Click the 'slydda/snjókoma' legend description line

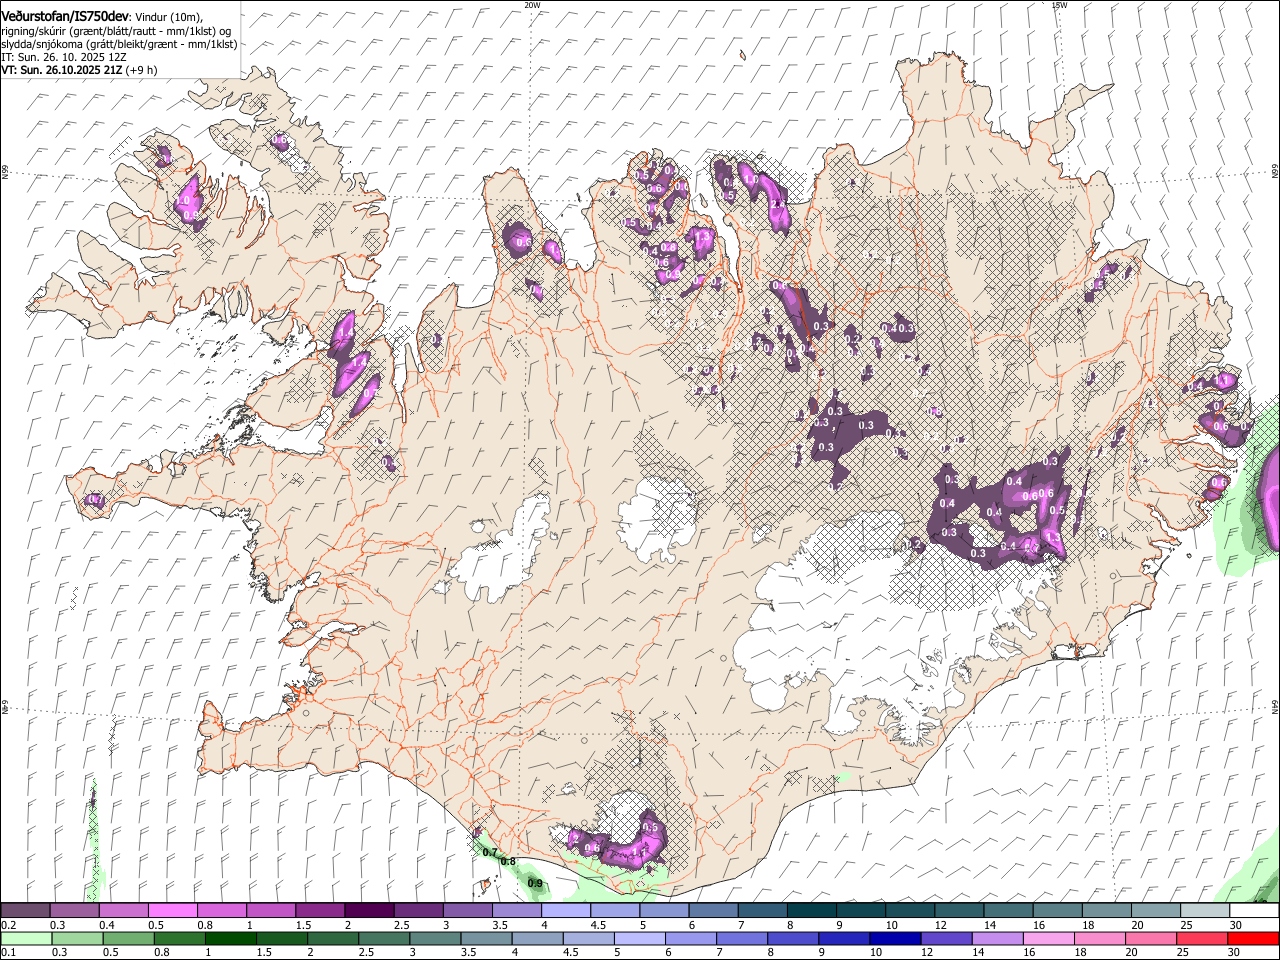point(119,44)
